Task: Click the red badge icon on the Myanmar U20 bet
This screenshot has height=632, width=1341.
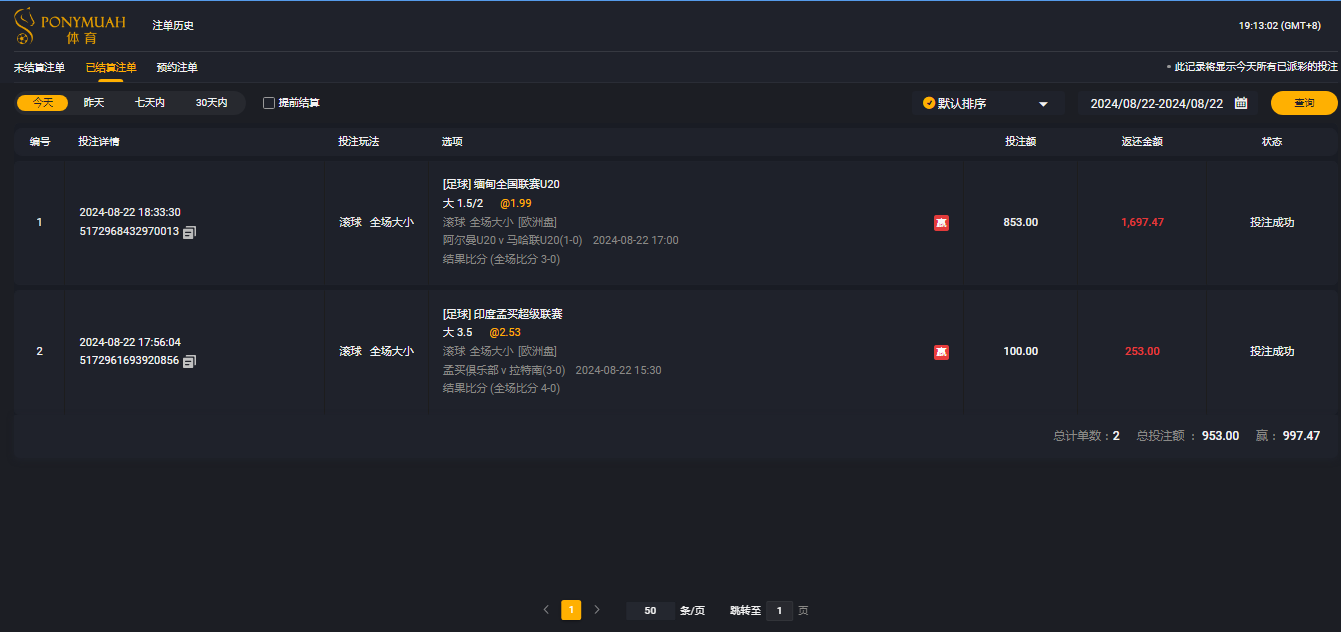Action: pyautogui.click(x=940, y=223)
